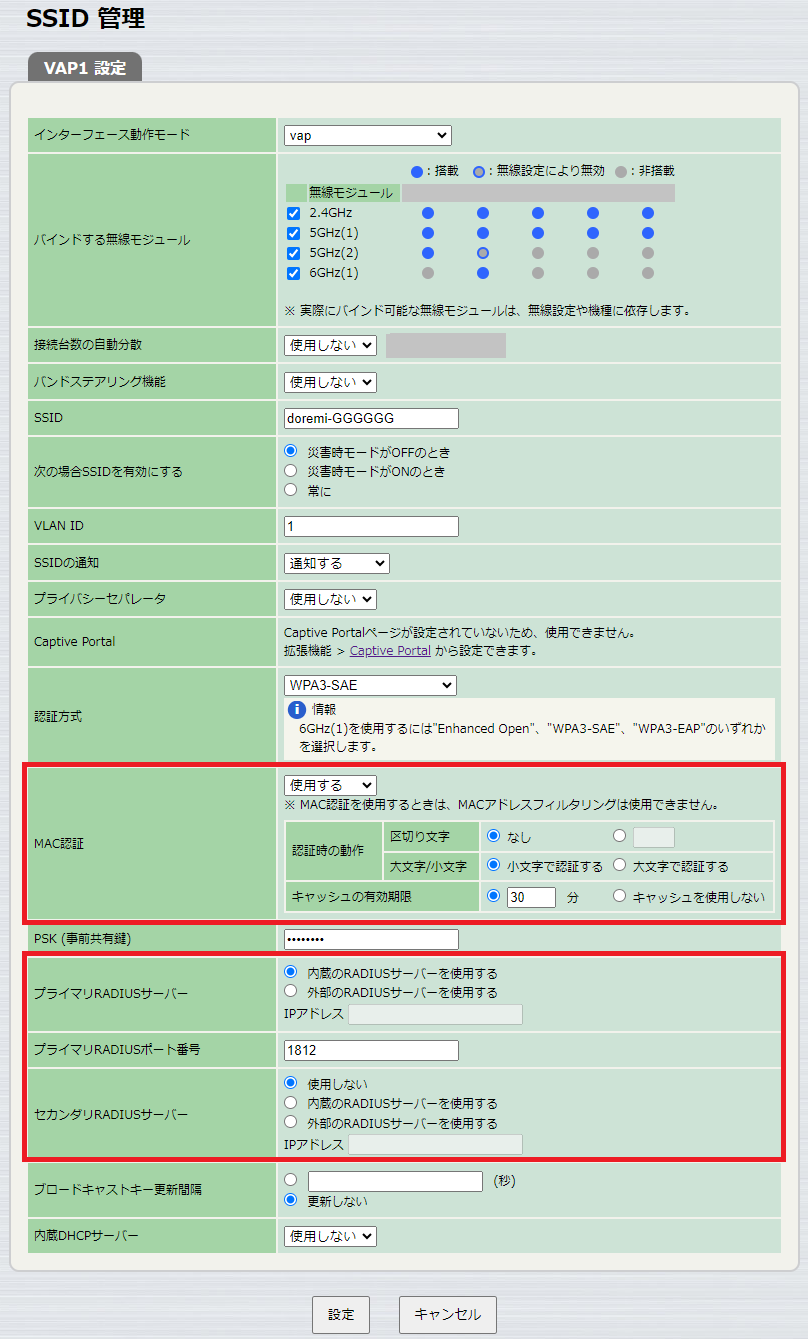Image resolution: width=808 pixels, height=1339 pixels.
Task: Click the キャンセル button
Action: click(447, 1315)
